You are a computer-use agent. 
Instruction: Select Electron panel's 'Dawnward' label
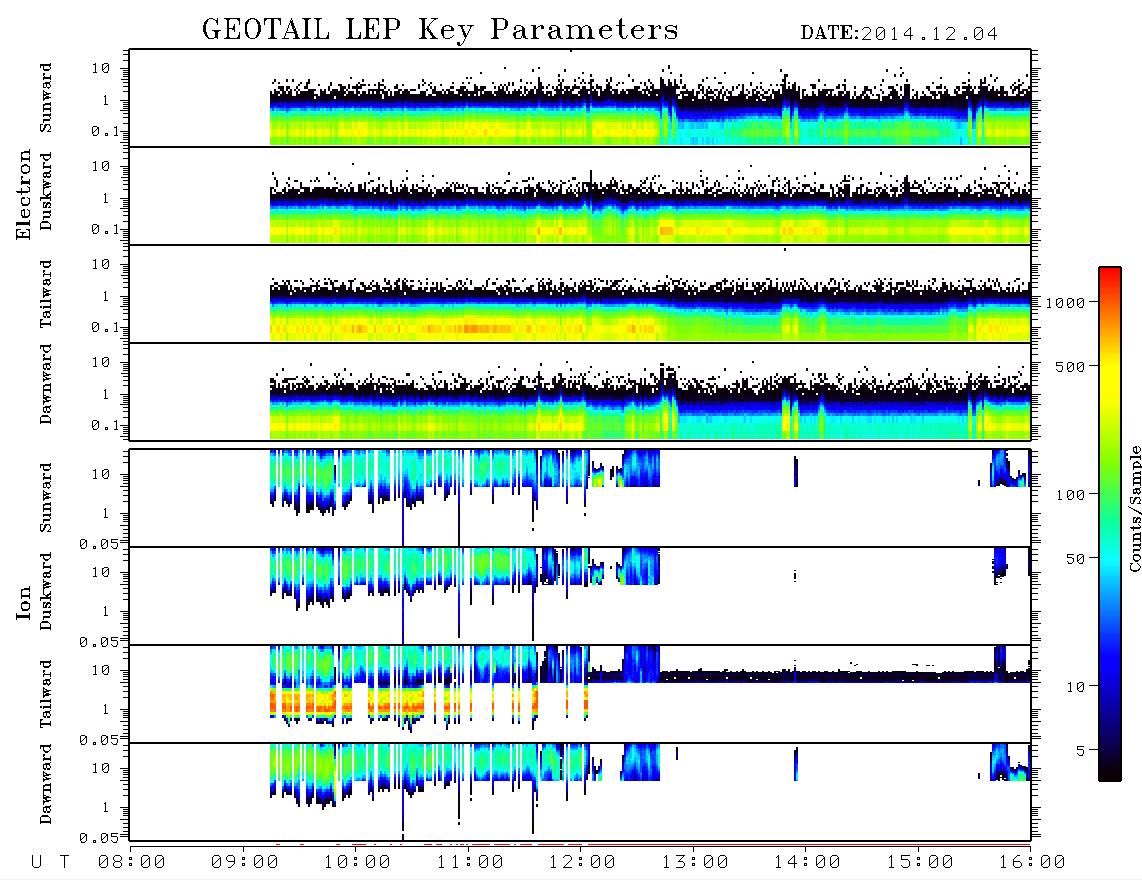point(46,385)
